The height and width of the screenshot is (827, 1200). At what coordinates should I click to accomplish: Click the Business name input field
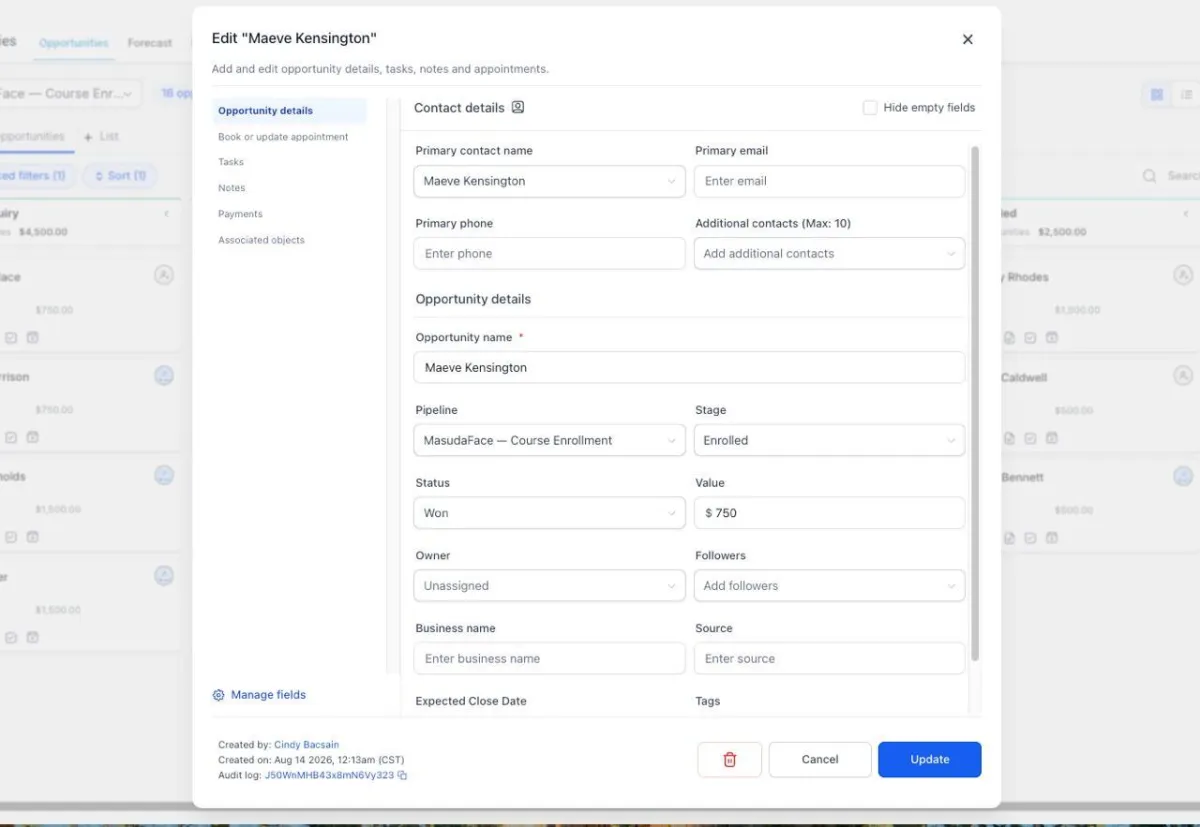549,659
